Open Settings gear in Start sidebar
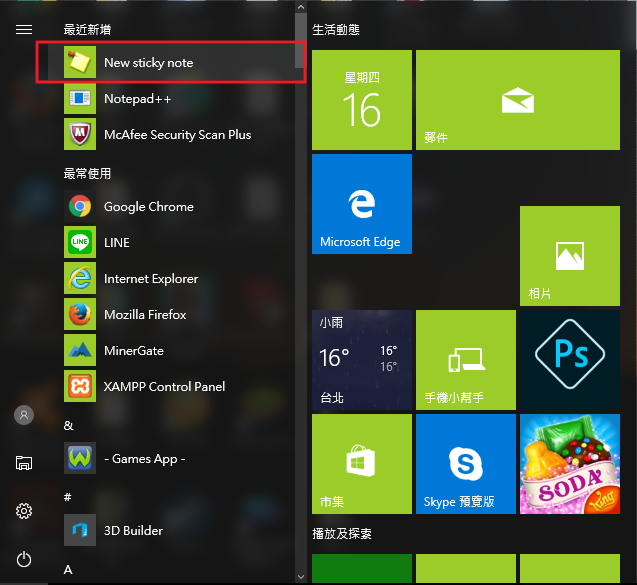637x585 pixels. tap(24, 511)
